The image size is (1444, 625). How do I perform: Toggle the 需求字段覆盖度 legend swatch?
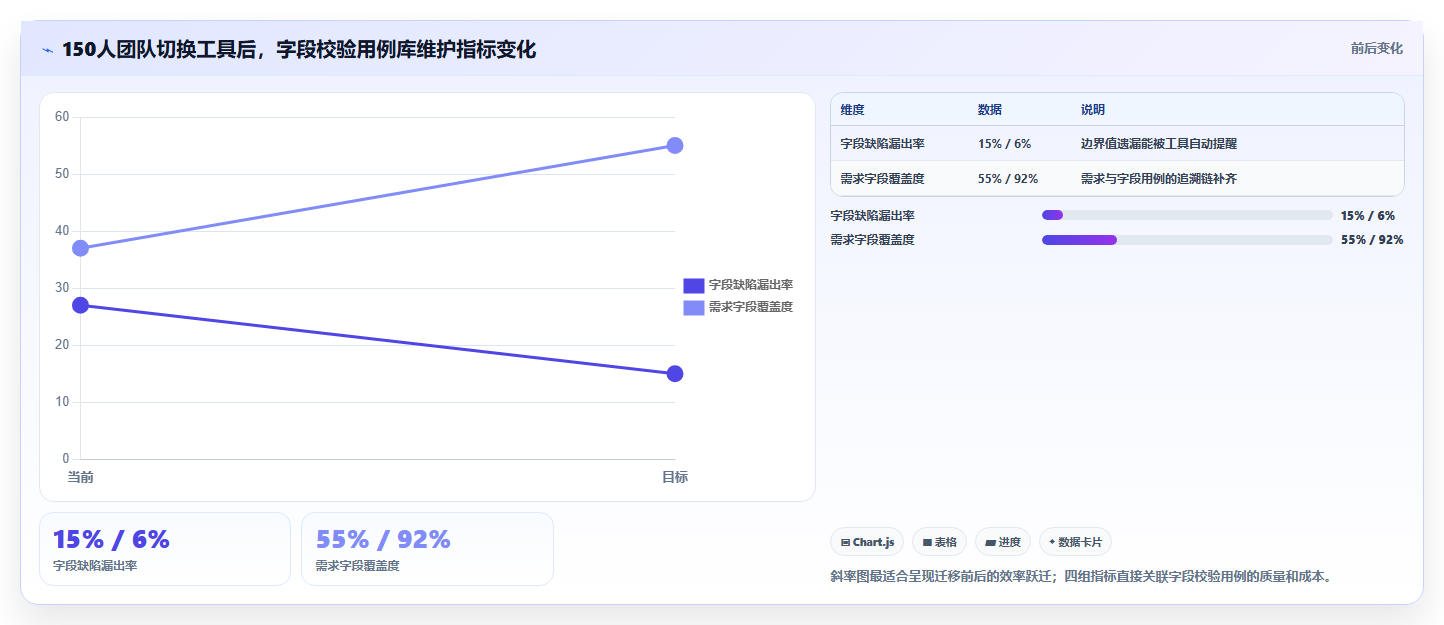pos(694,307)
